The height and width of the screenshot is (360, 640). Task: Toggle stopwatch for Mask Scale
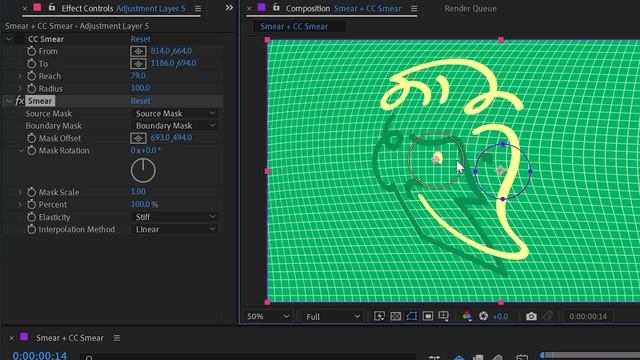(31, 192)
